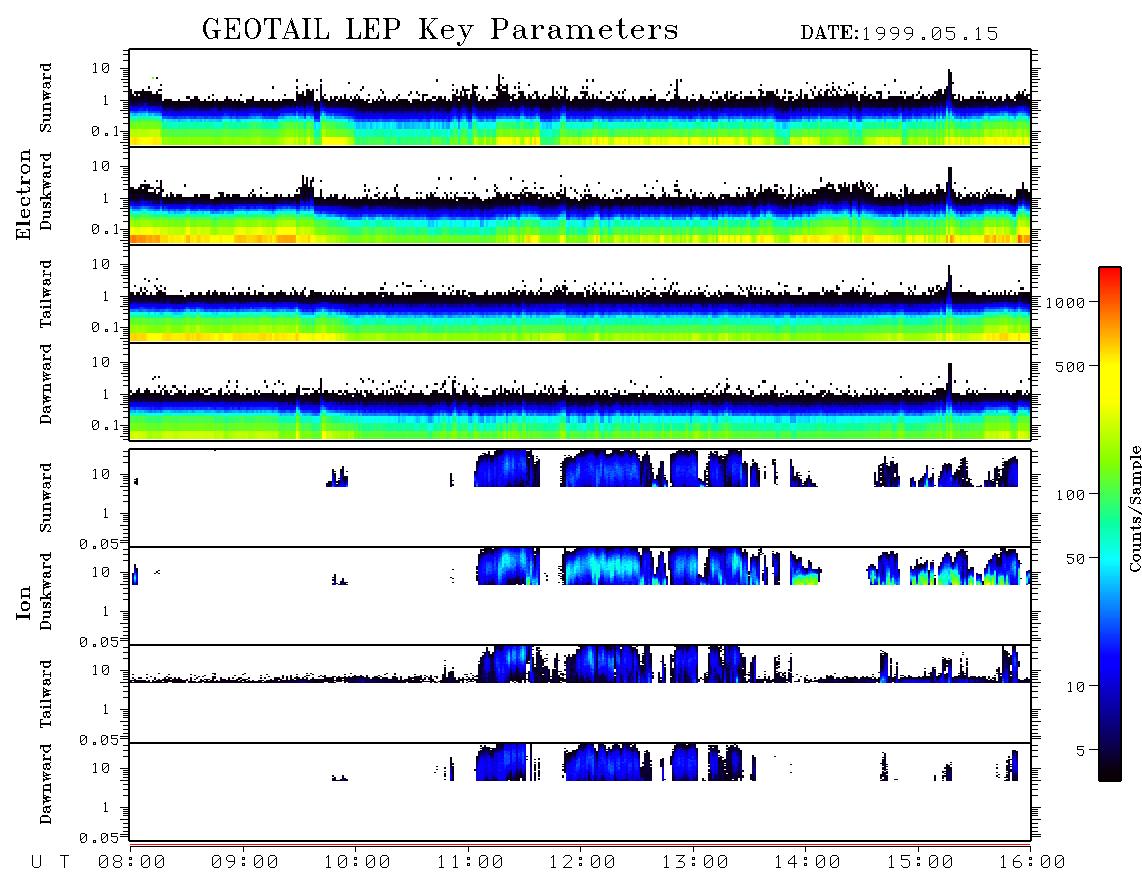This screenshot has height=880, width=1142.
Task: Click the "13:00" time tick label
Action: click(x=695, y=862)
